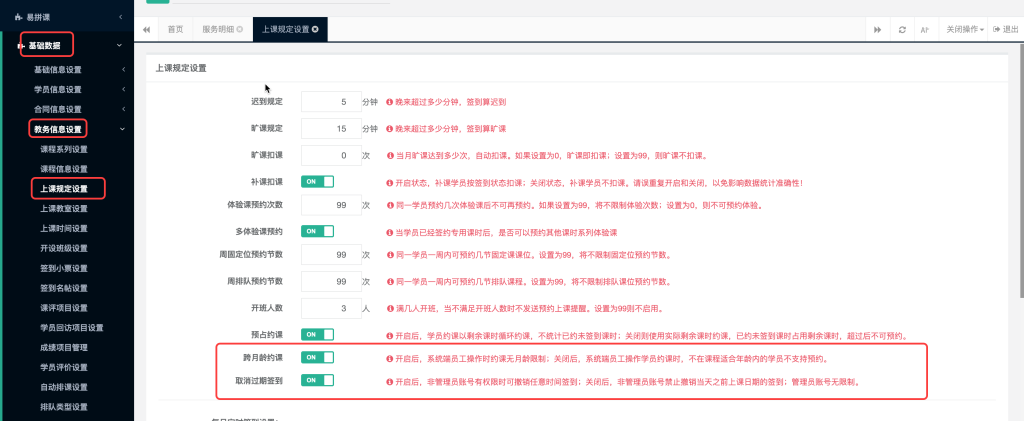Click the info icon beside 体验课预约次数 hint
The height and width of the screenshot is (421, 1024).
coord(389,205)
